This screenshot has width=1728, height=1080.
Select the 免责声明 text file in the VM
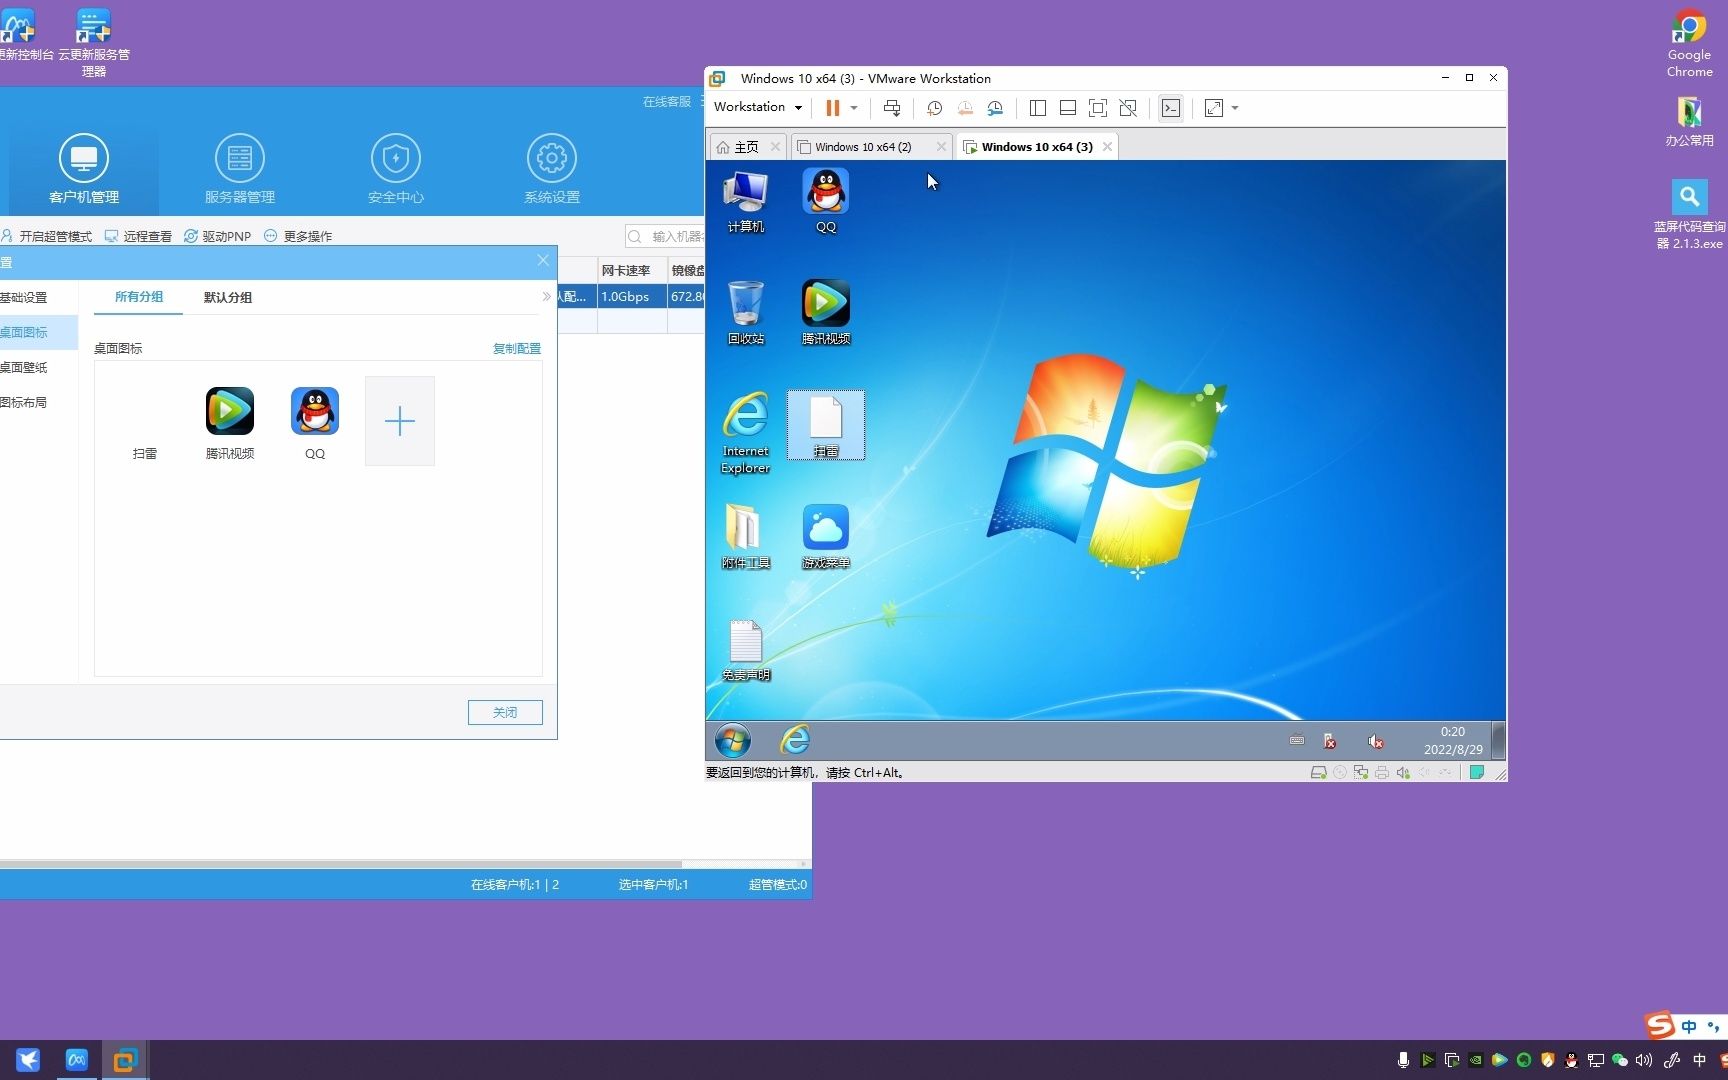pyautogui.click(x=746, y=649)
